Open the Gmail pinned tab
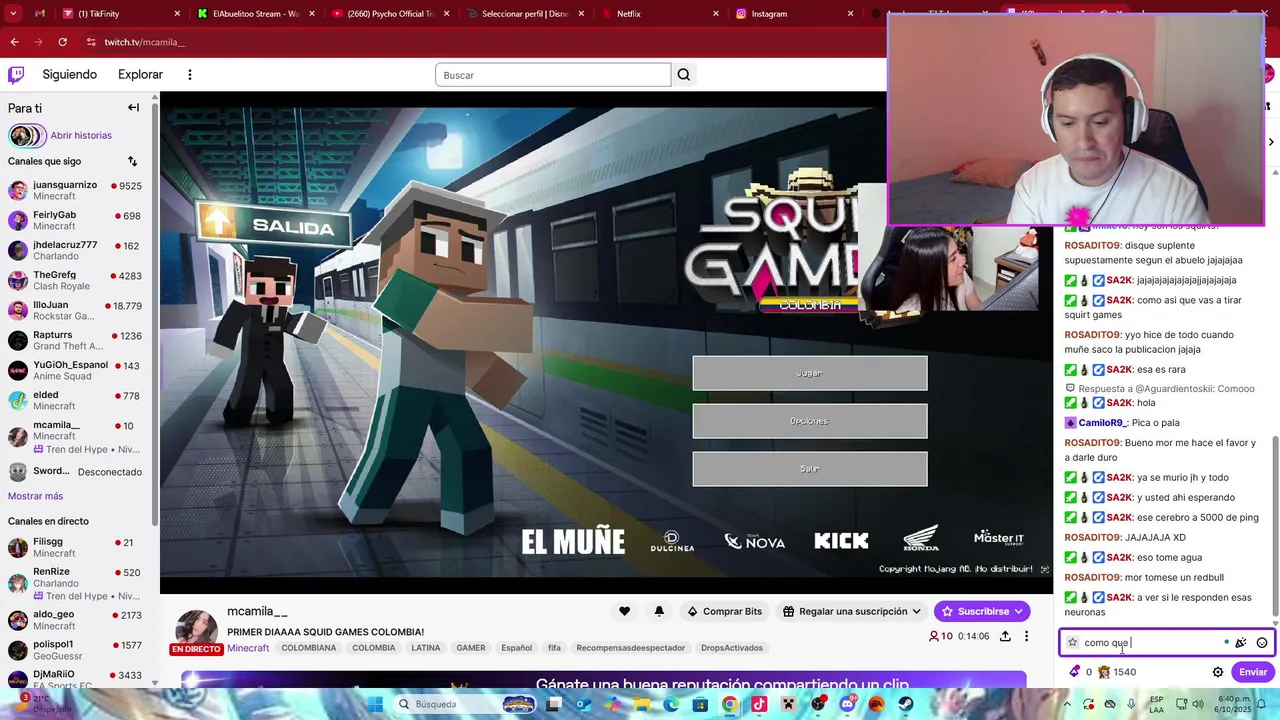 [40, 14]
